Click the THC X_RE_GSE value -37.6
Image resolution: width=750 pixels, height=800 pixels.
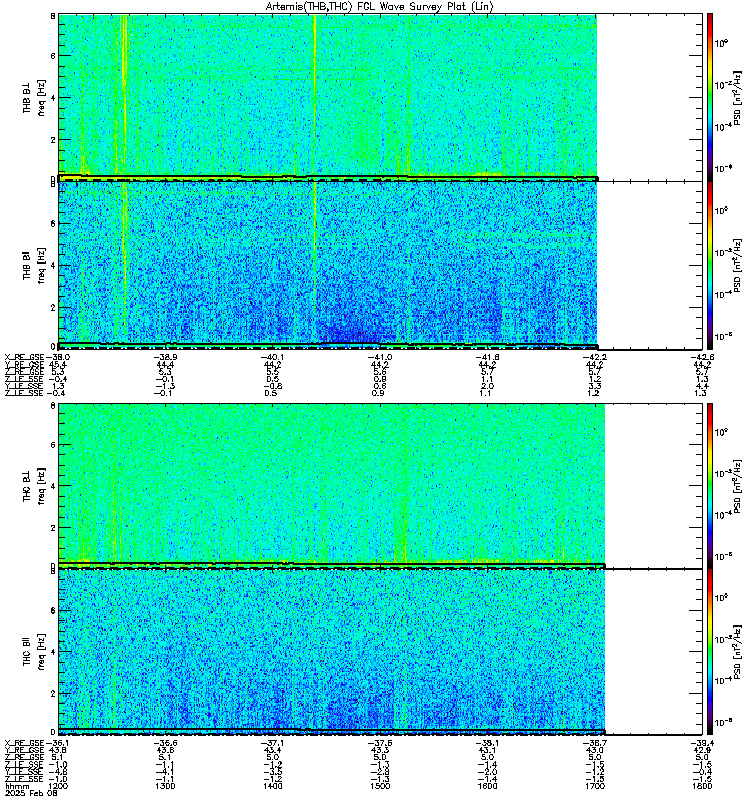380,743
